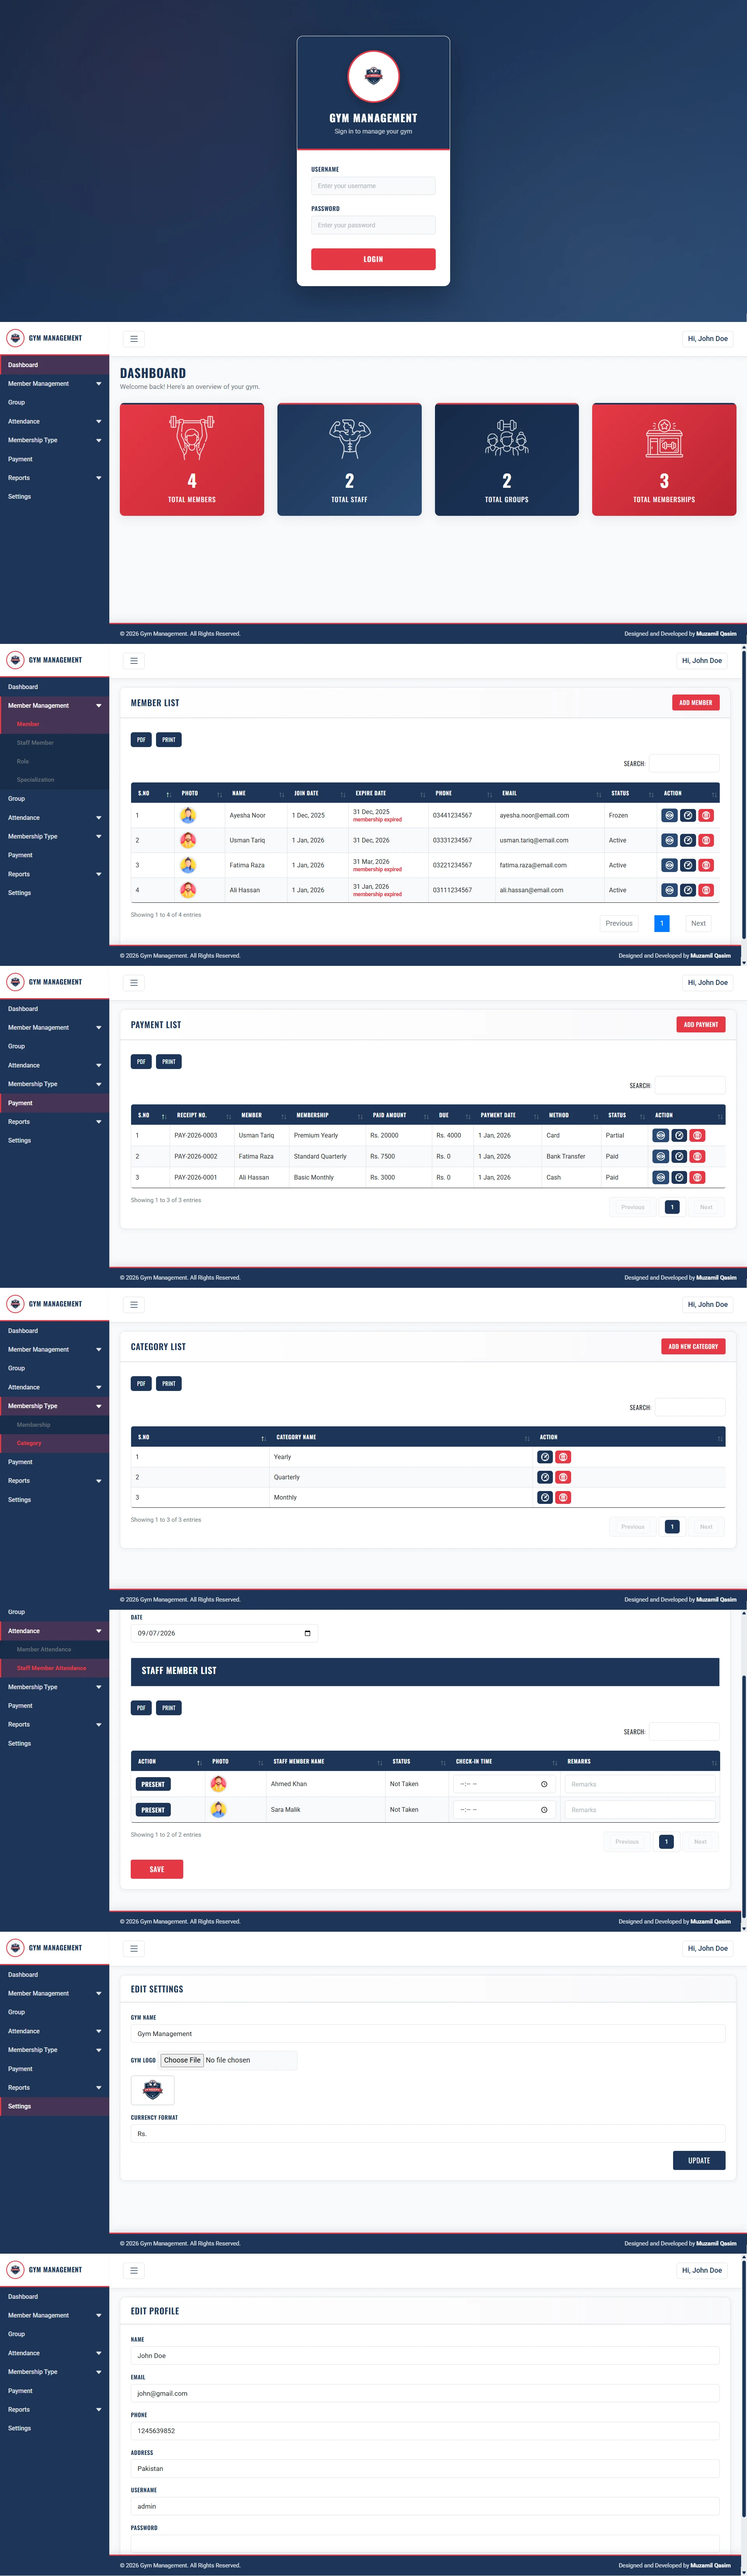The image size is (747, 2576).
Task: Click Choose File for the gym logo
Action: 182,2060
